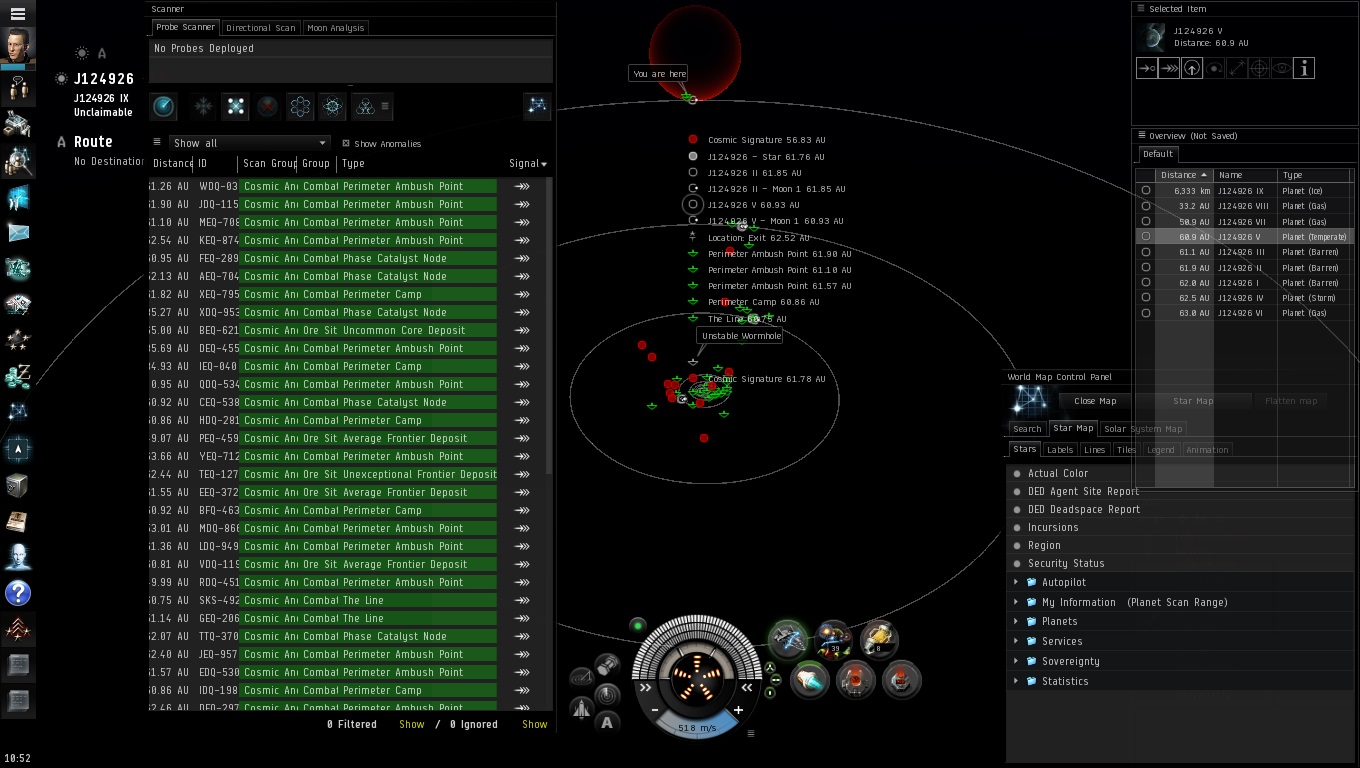This screenshot has width=1360, height=768.
Task: Warp to the WDQ-03 Perimeter Ambush Point arrow
Action: (x=522, y=186)
